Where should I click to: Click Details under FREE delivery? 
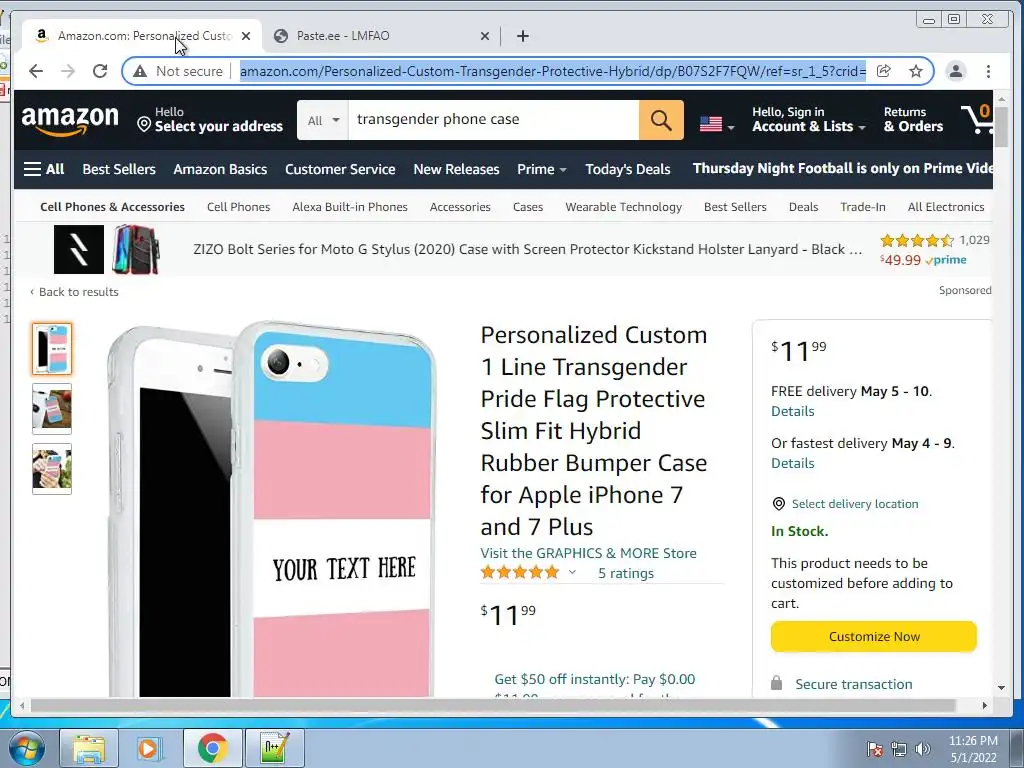pyautogui.click(x=792, y=411)
